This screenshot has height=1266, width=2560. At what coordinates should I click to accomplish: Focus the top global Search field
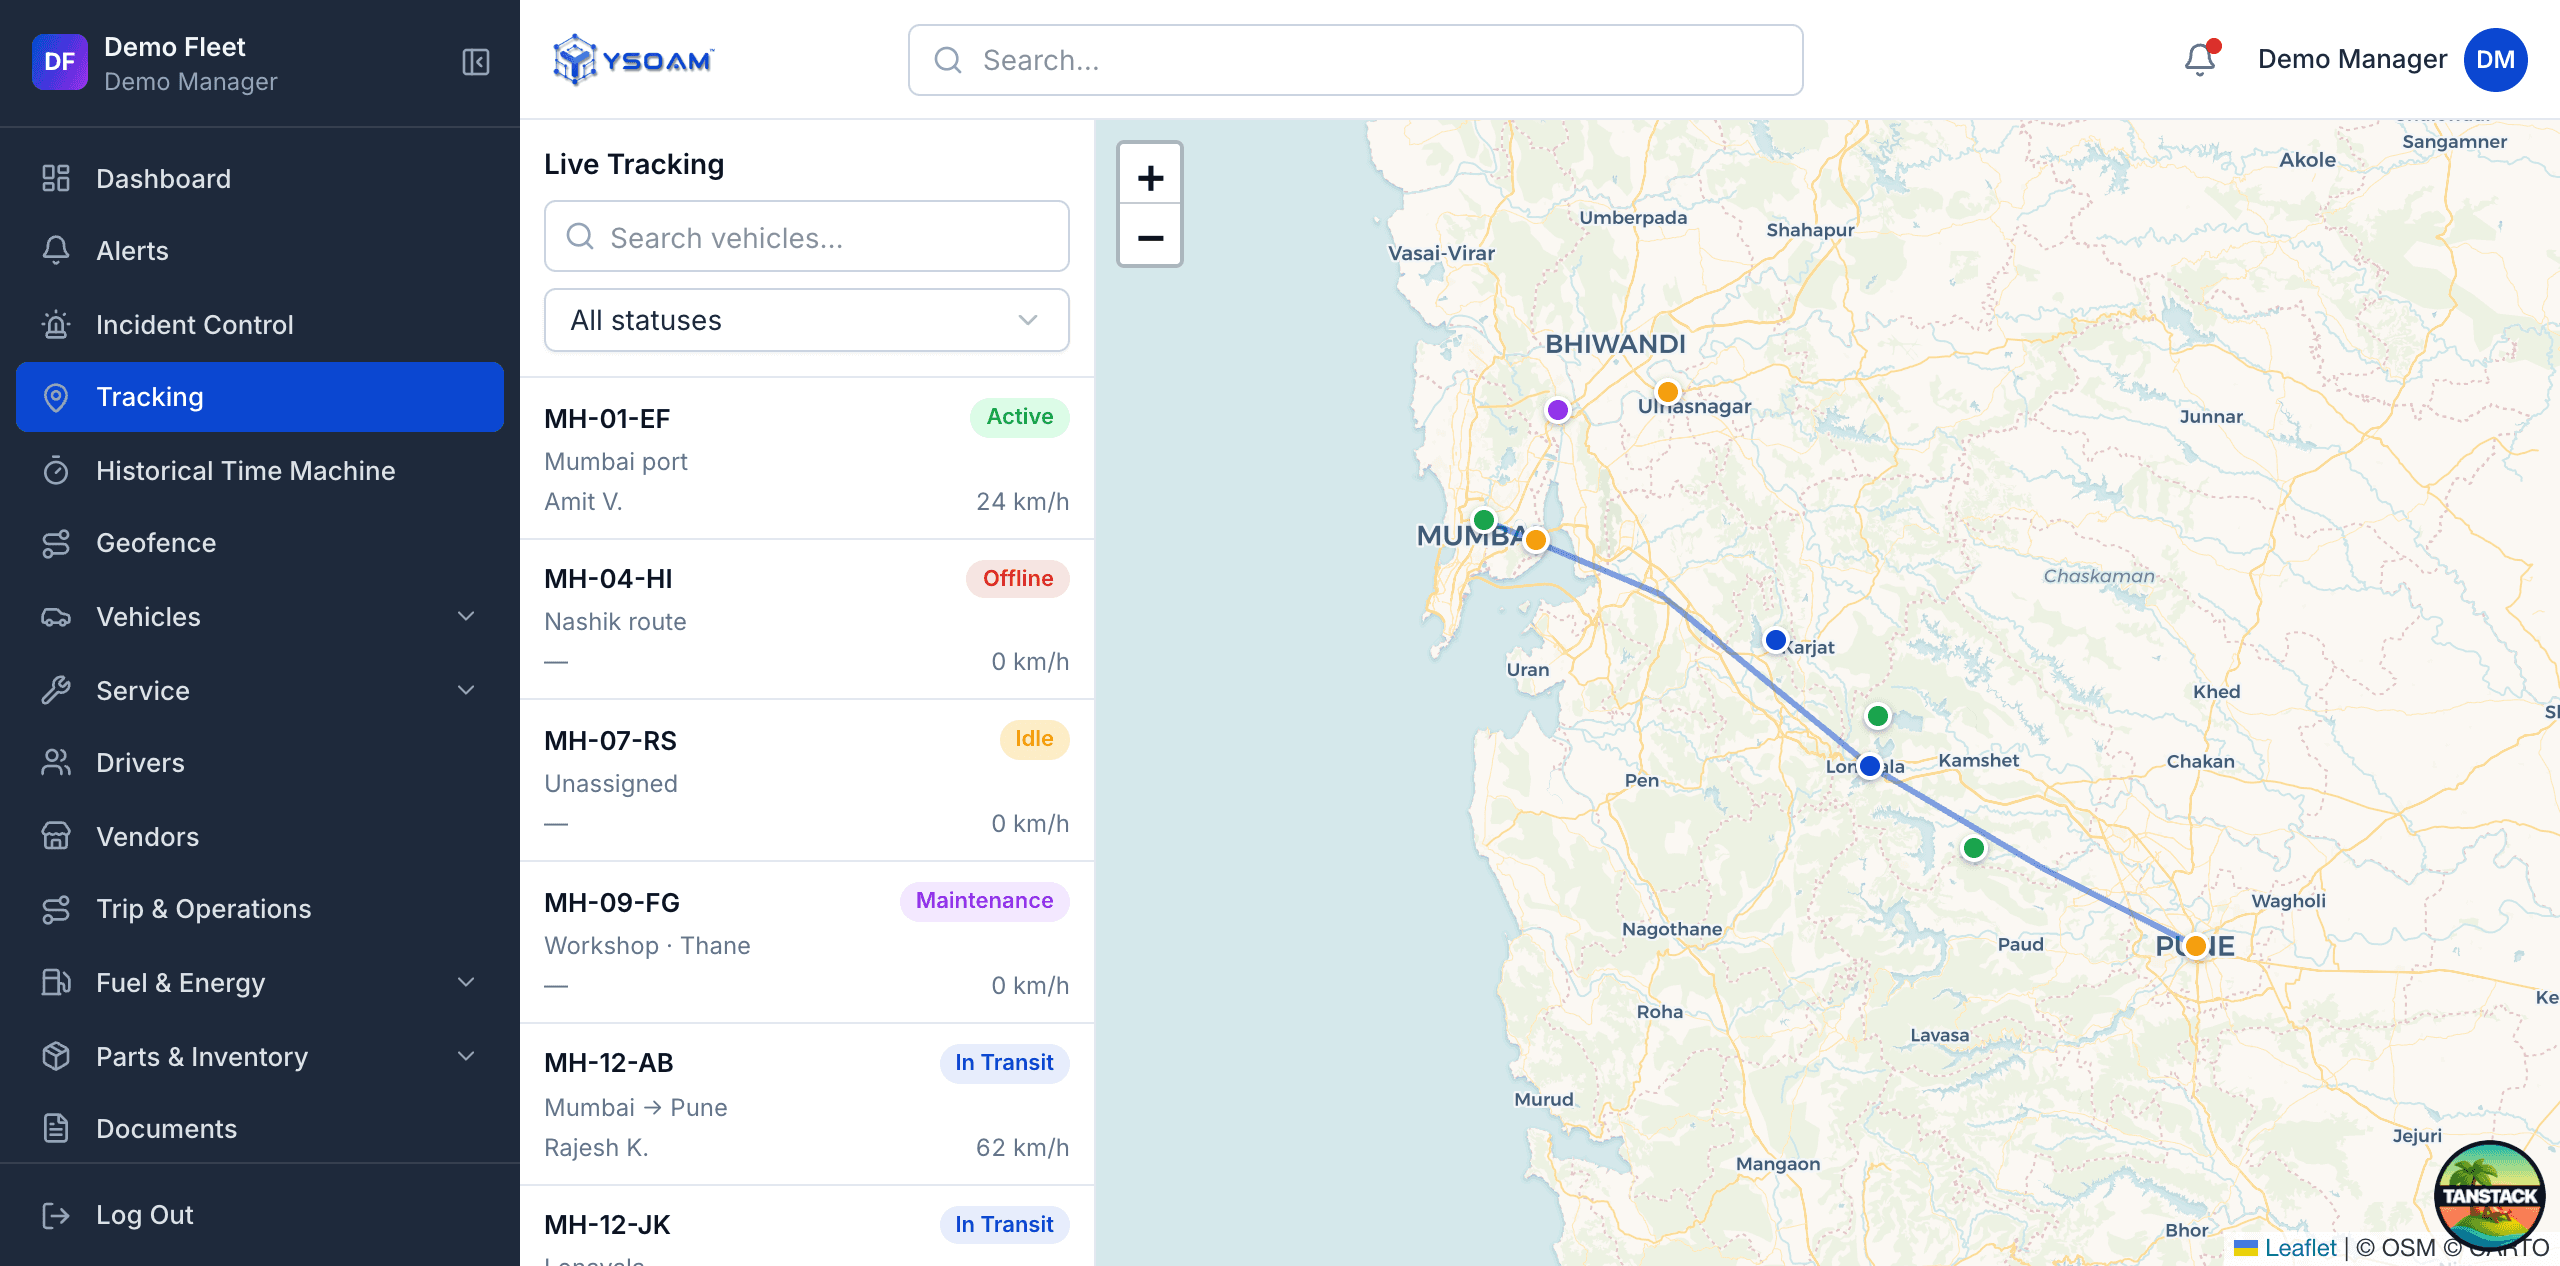tap(1356, 60)
